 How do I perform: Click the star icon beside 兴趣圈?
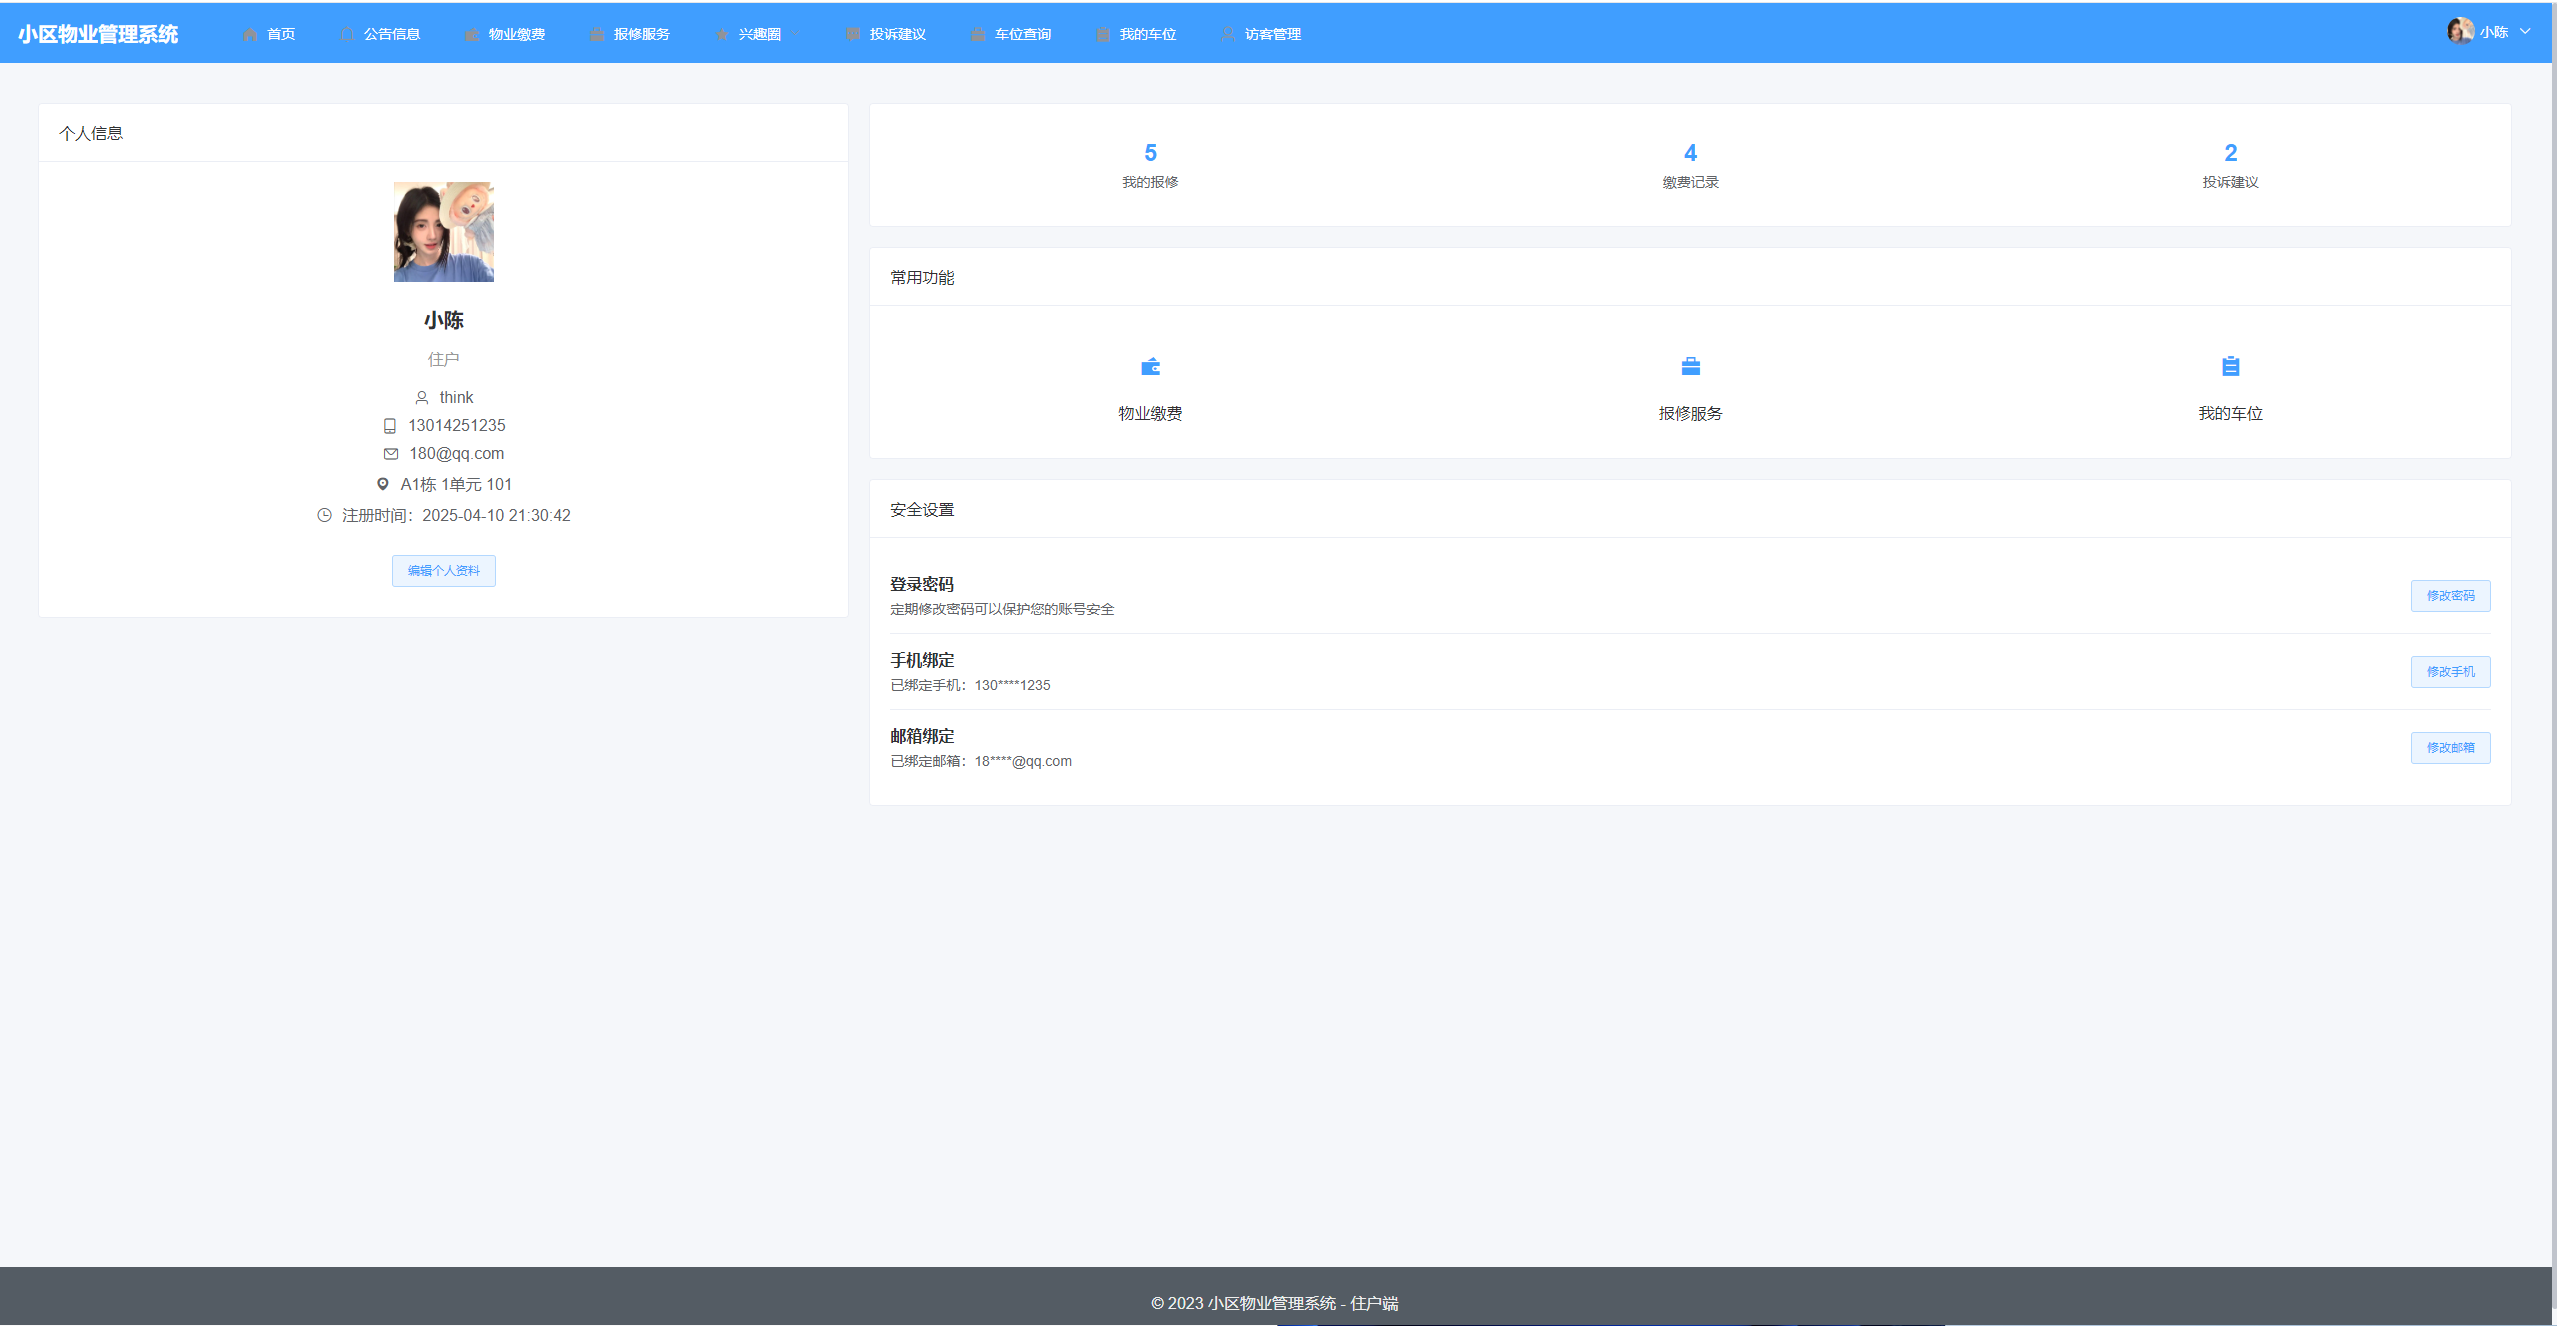point(722,34)
